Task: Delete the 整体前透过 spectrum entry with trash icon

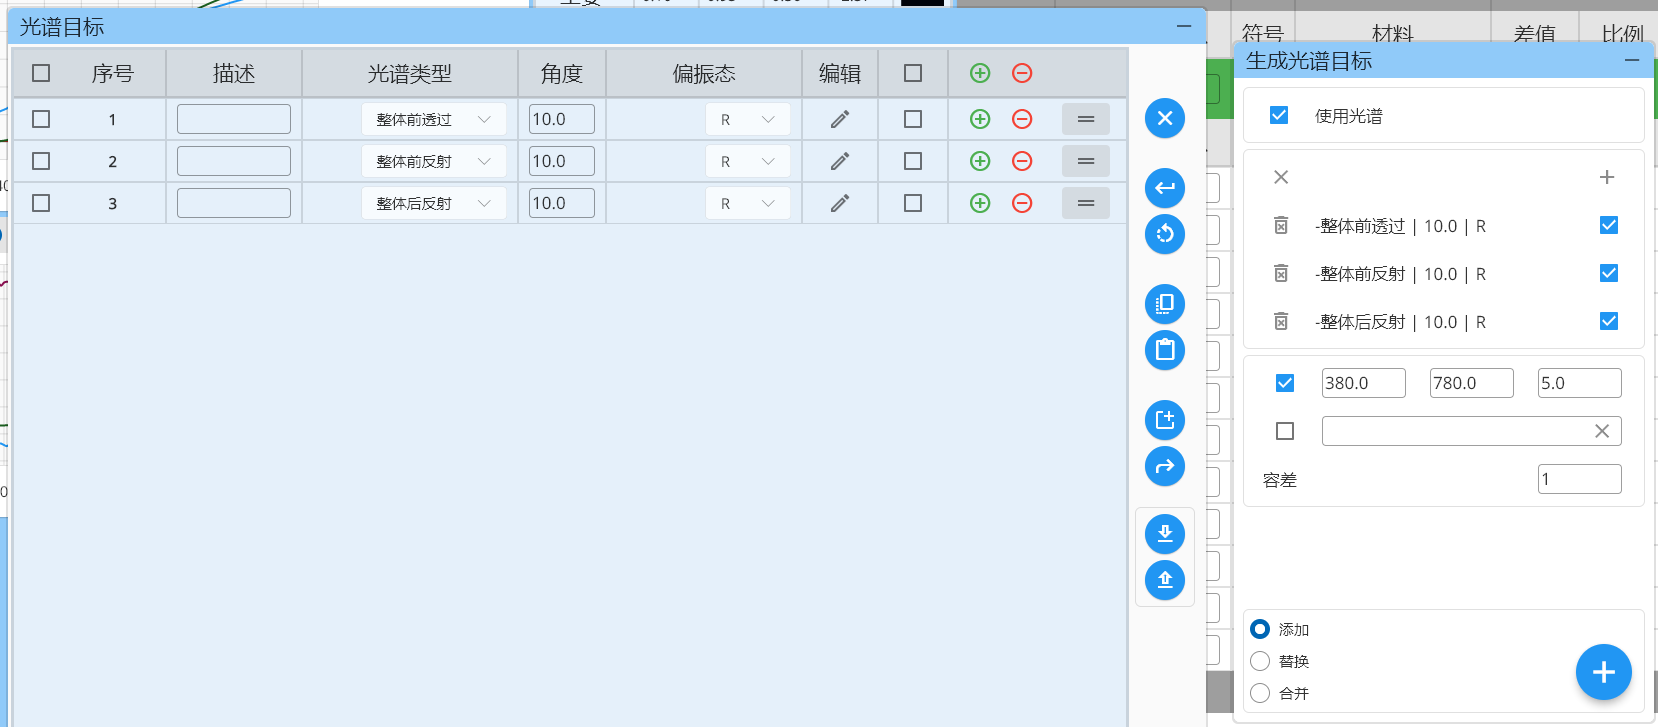Action: point(1281,226)
